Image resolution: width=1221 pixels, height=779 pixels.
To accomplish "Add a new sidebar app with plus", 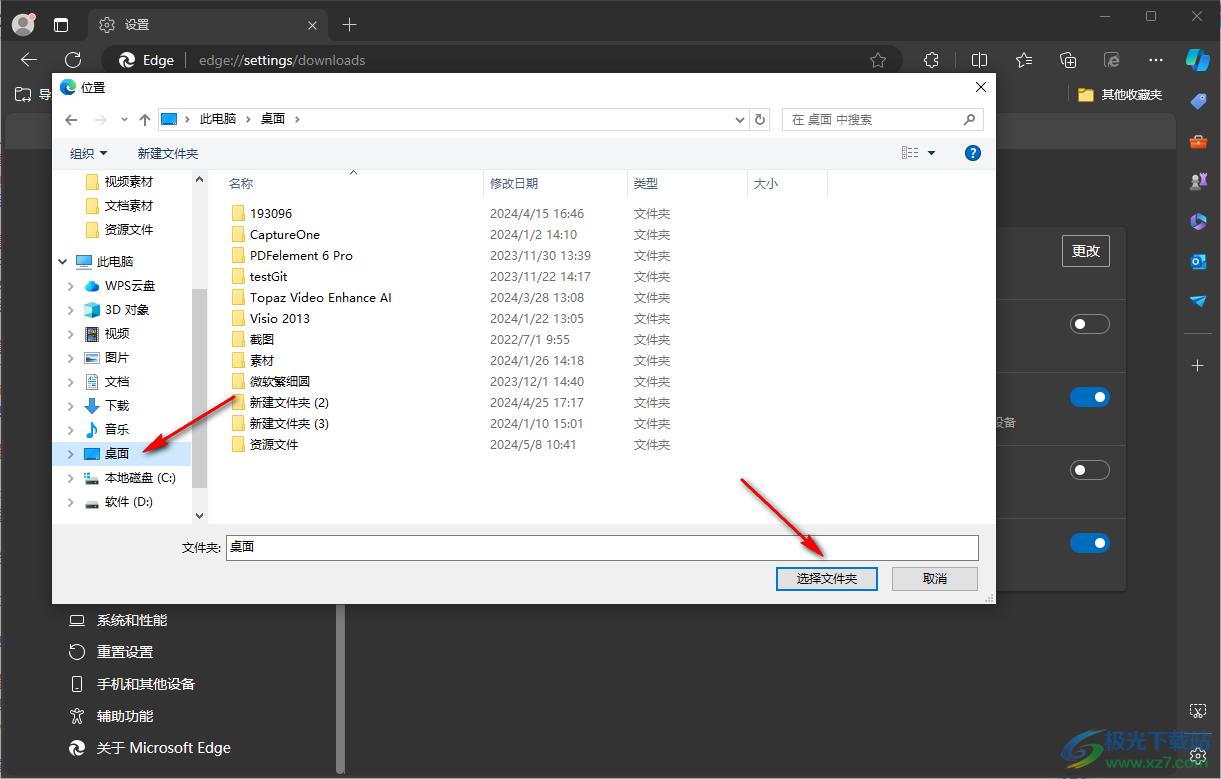I will pyautogui.click(x=1198, y=366).
